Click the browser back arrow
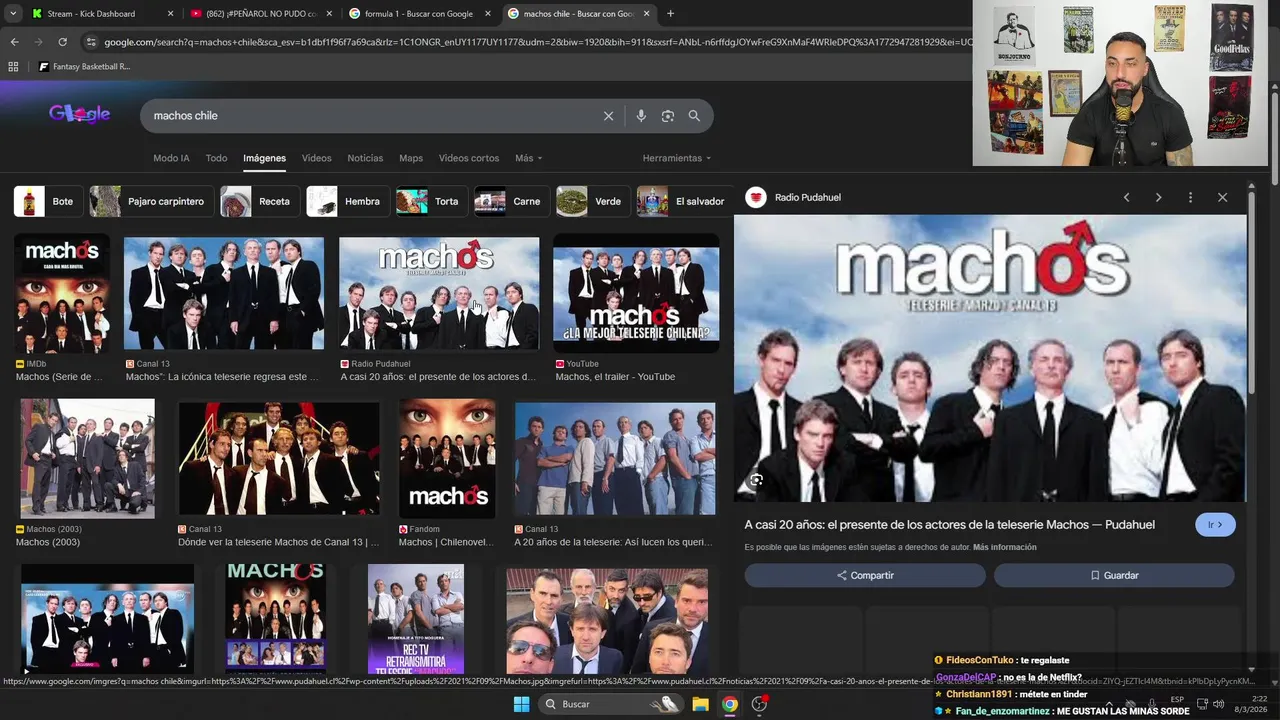Screen dimensions: 1280x720 (14, 42)
